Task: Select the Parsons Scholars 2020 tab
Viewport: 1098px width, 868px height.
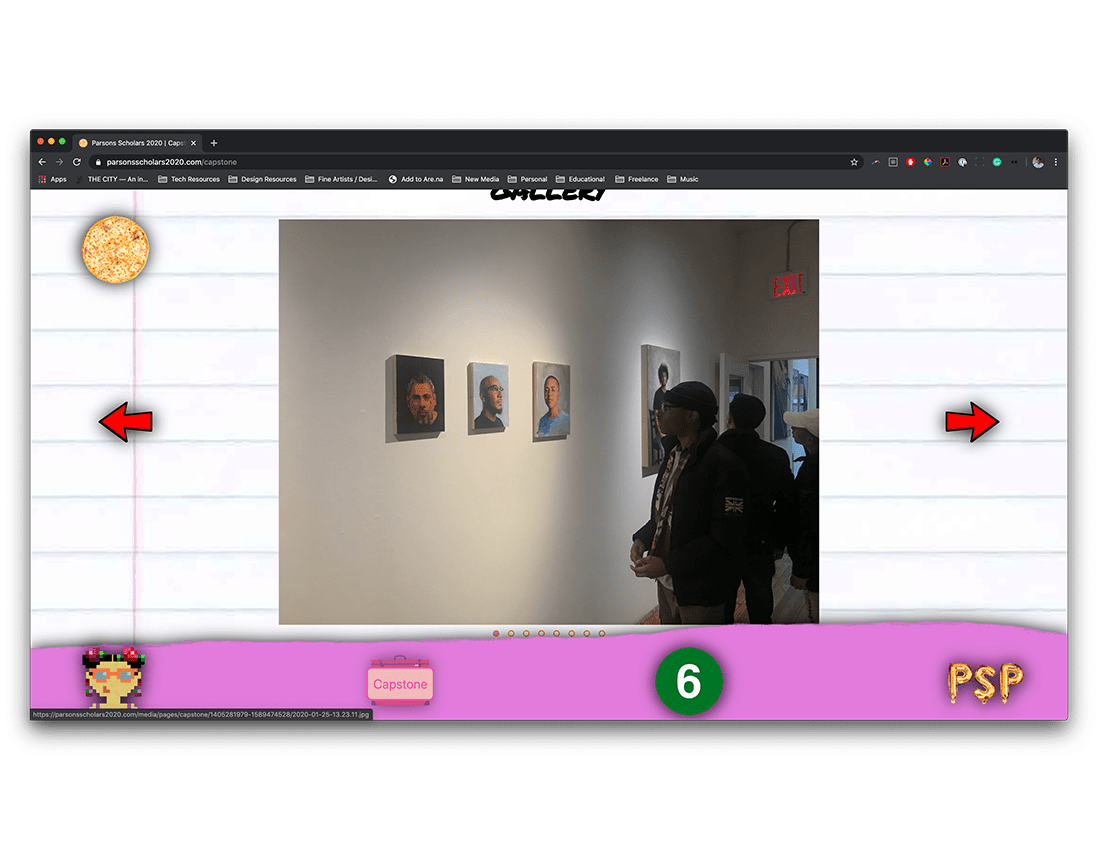Action: (137, 143)
